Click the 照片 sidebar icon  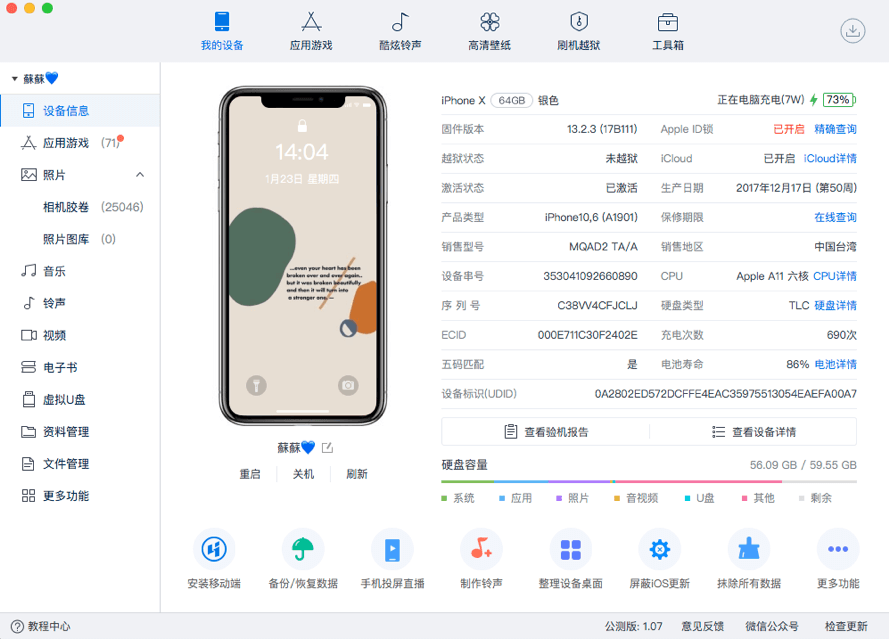28,175
